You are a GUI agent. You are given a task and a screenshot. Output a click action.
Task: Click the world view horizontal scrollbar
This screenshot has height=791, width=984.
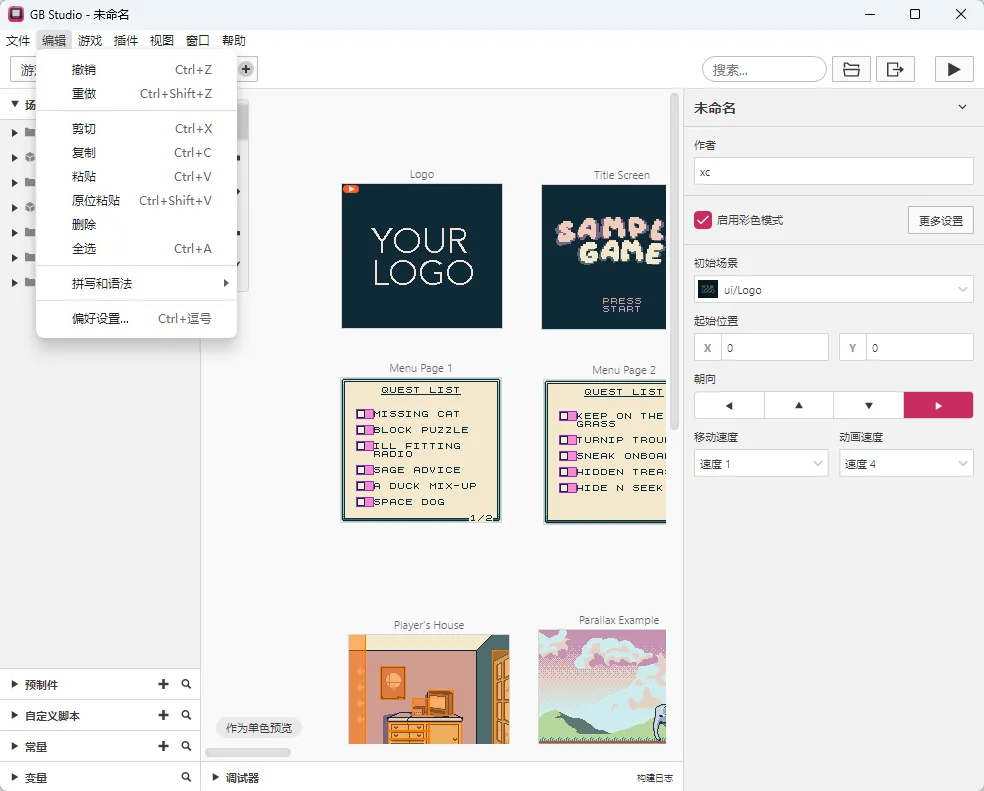tap(248, 752)
